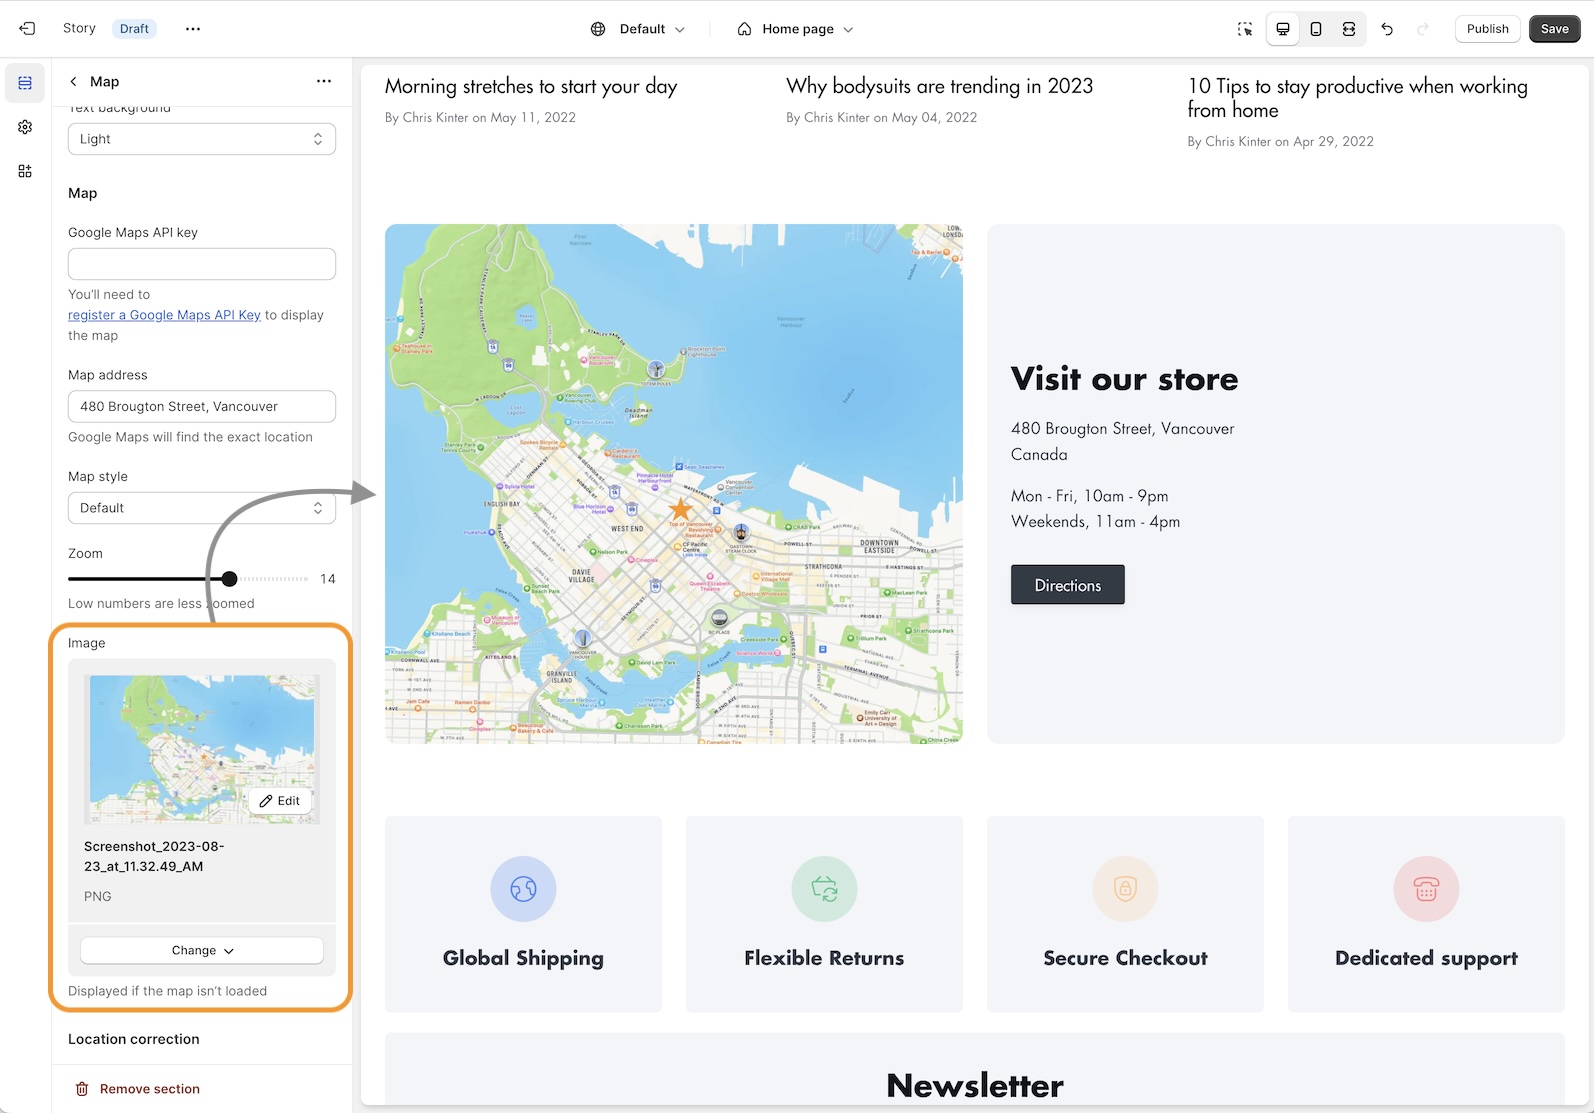Undo the last change

tap(1387, 29)
